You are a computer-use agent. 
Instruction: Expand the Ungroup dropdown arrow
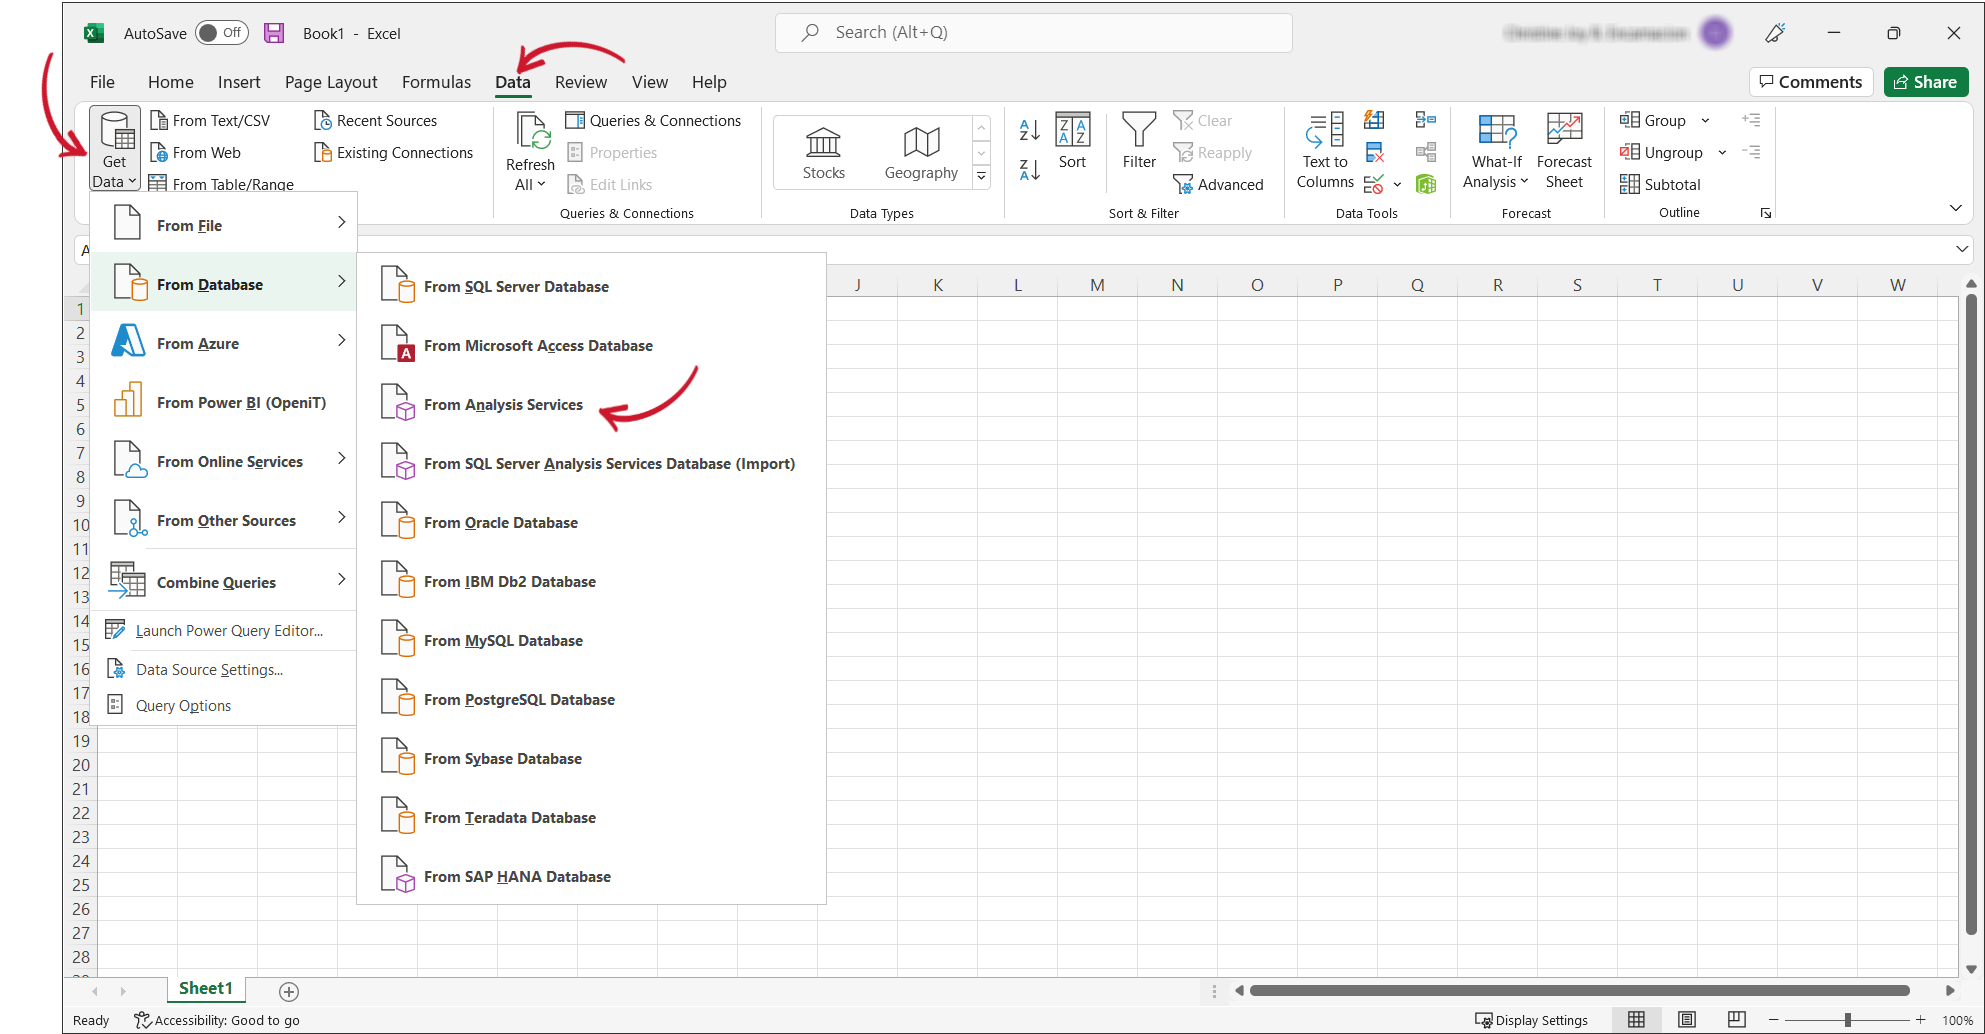coord(1722,153)
